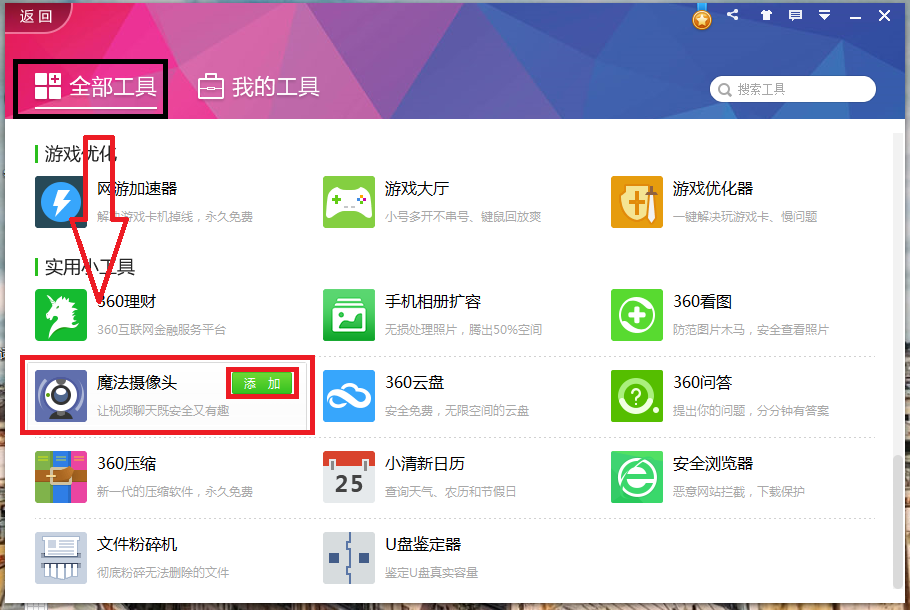The image size is (910, 610).
Task: Open the 360压缩 archive icon
Action: (61, 477)
